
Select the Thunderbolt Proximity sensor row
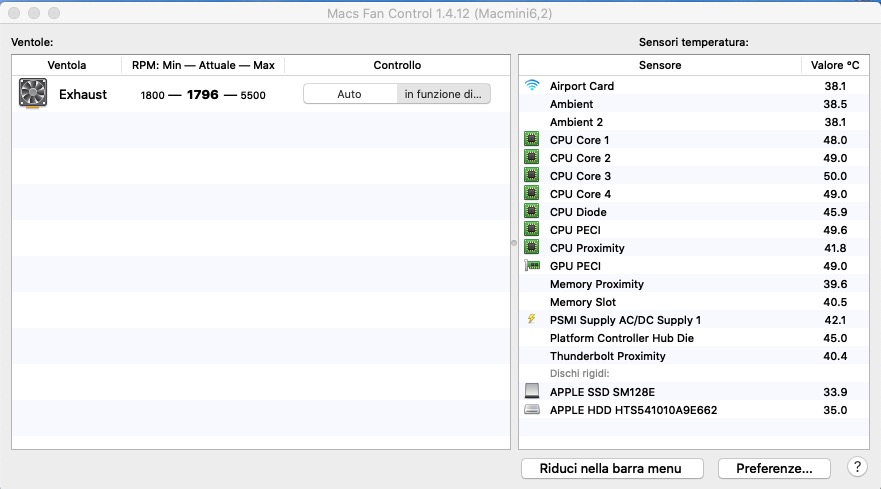click(x=693, y=356)
